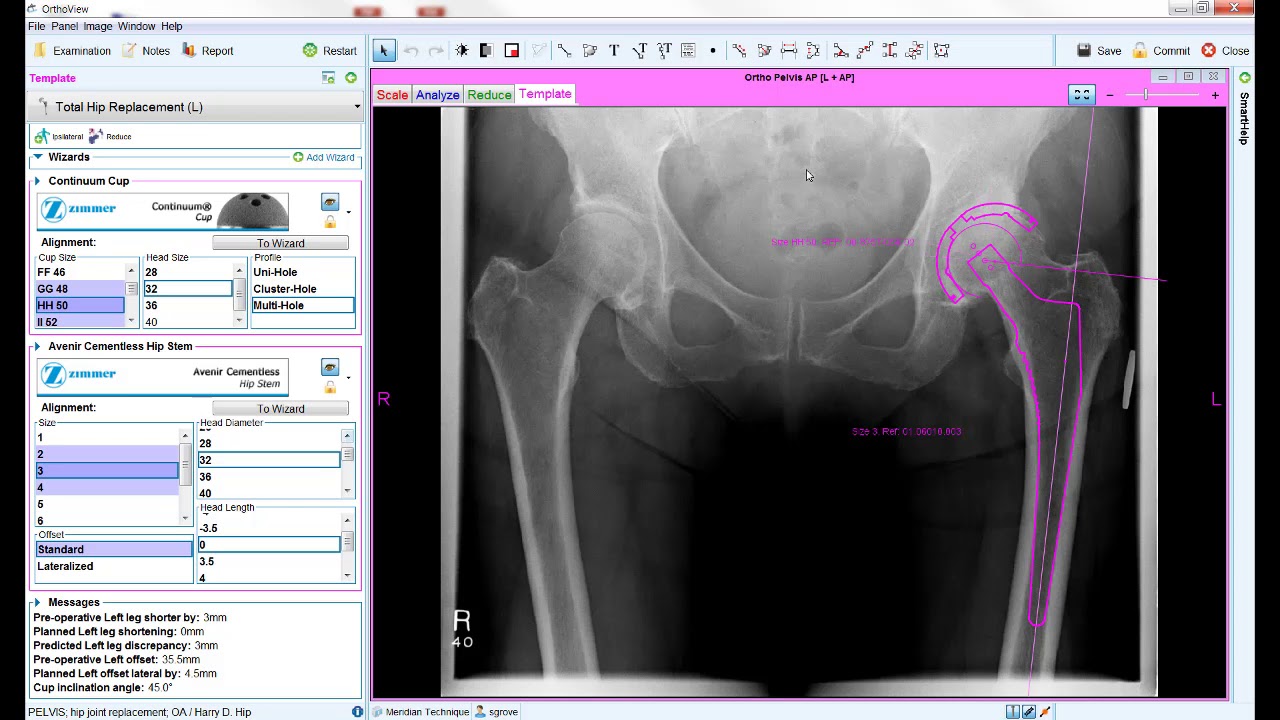Screen dimensions: 1280x720
Task: Click the Reduce icon in Template panel
Action: [96, 136]
